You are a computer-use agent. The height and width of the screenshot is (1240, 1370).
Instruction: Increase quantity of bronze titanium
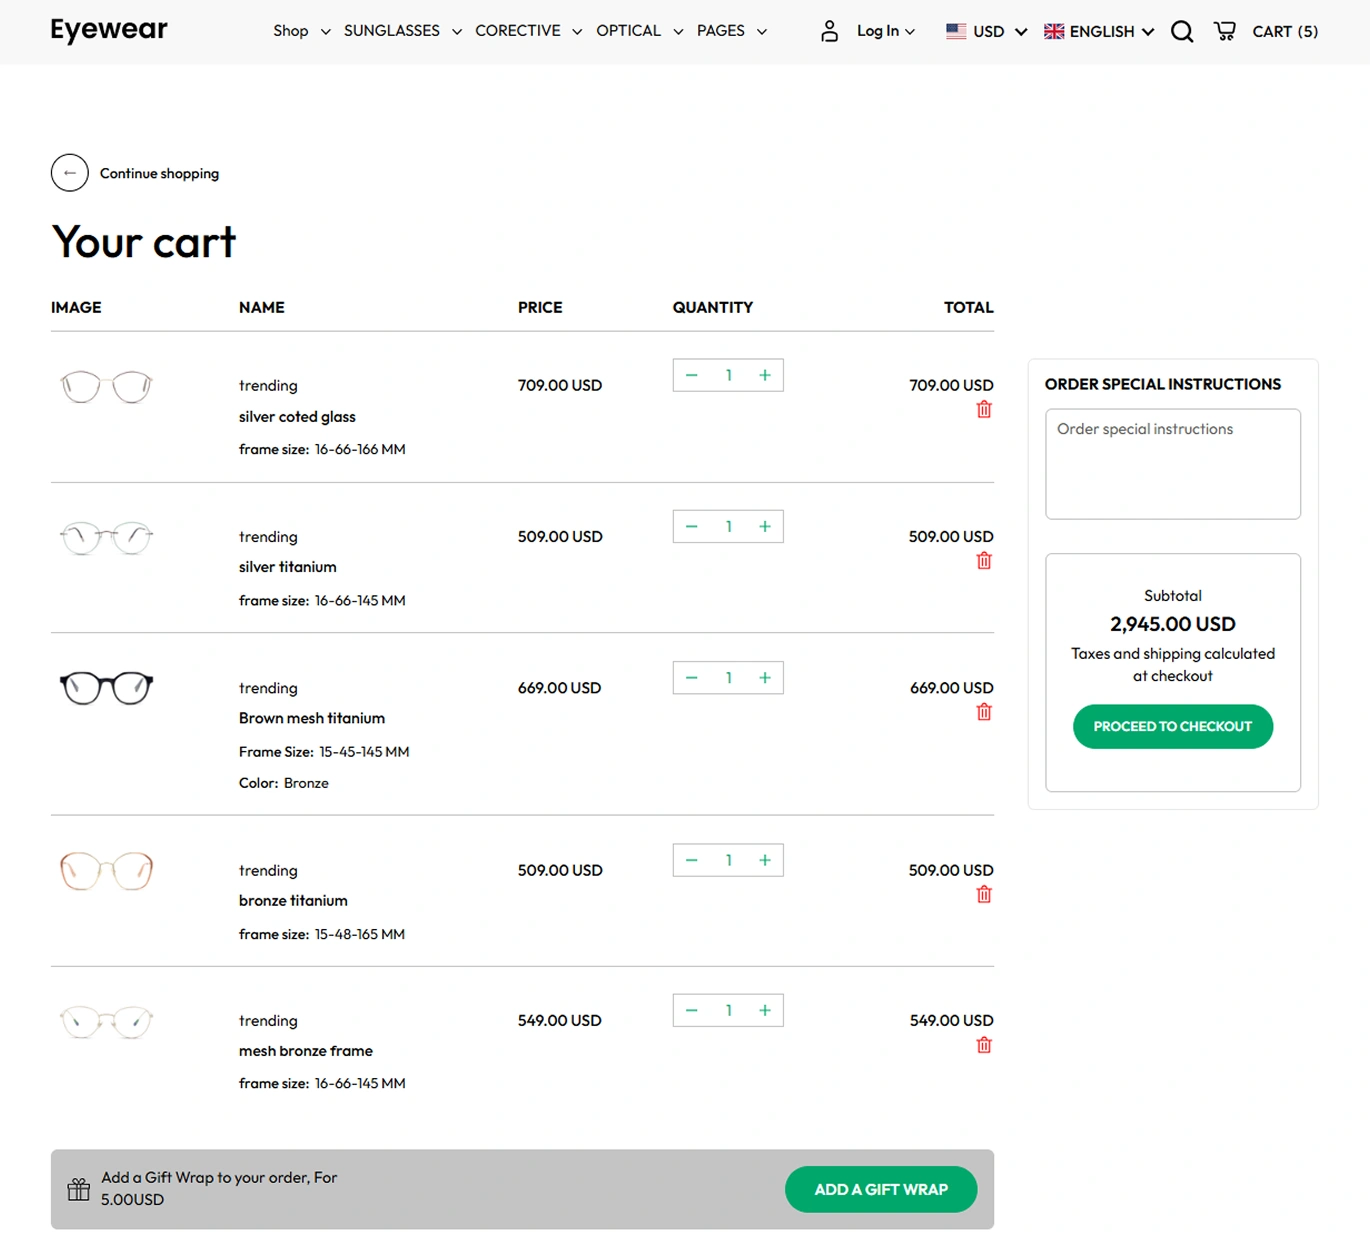765,860
